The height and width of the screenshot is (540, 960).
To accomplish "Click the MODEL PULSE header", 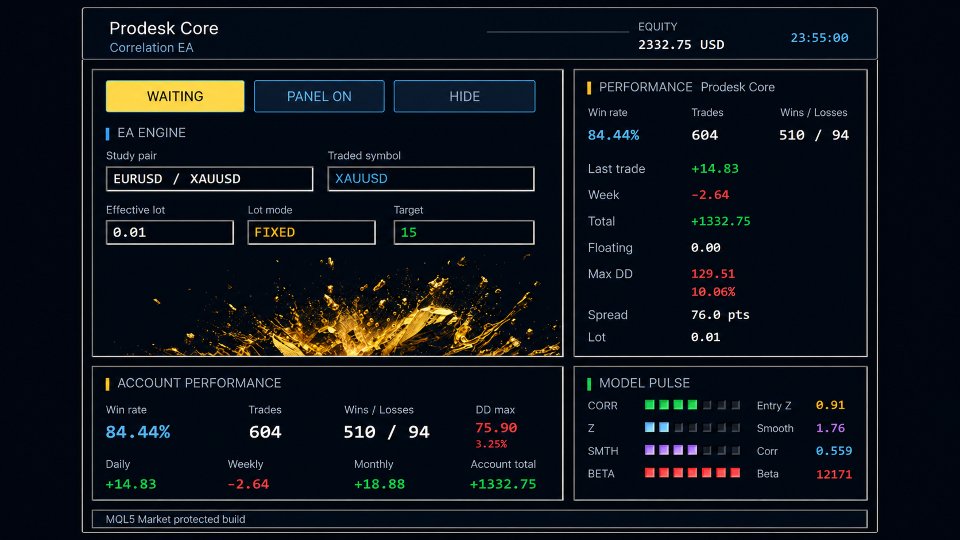I will [x=644, y=383].
